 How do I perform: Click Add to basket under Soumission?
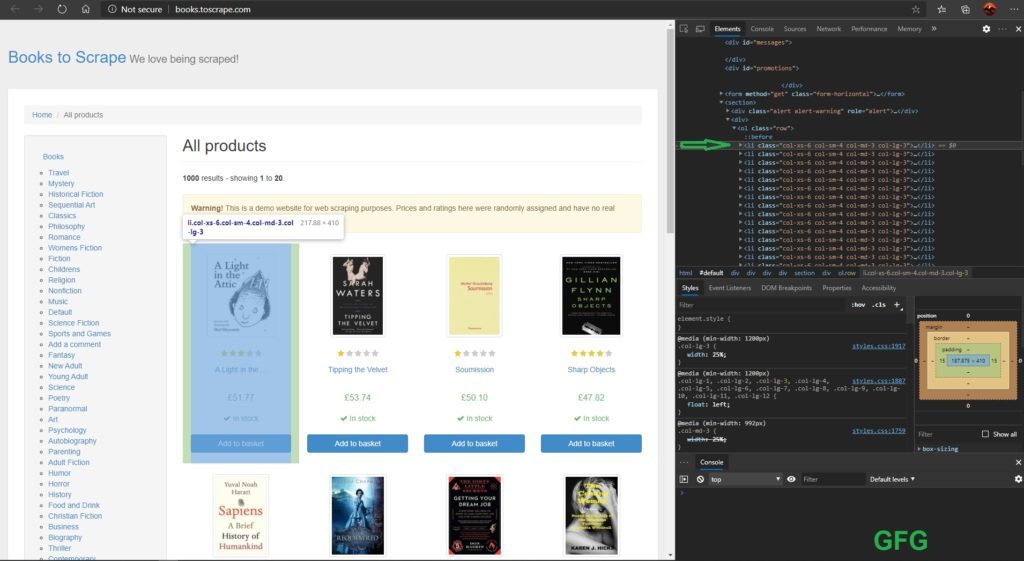(474, 443)
